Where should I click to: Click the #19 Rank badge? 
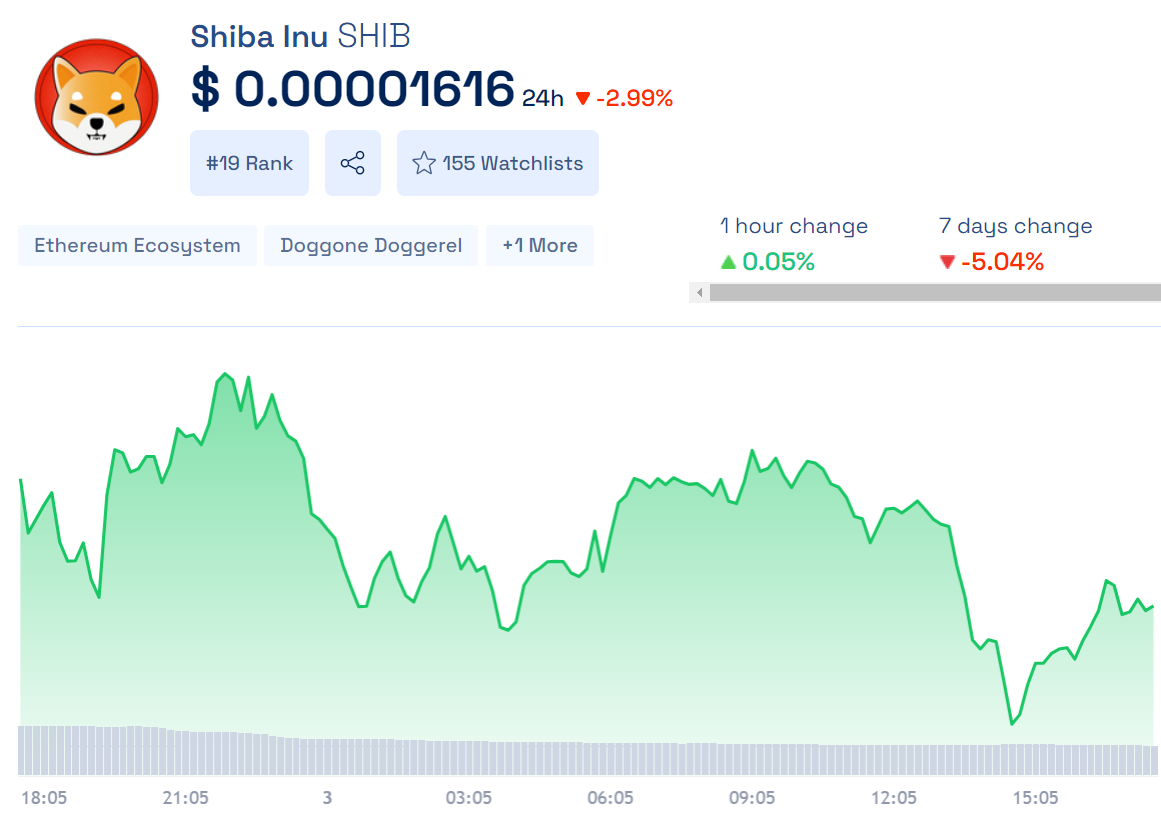tap(250, 163)
